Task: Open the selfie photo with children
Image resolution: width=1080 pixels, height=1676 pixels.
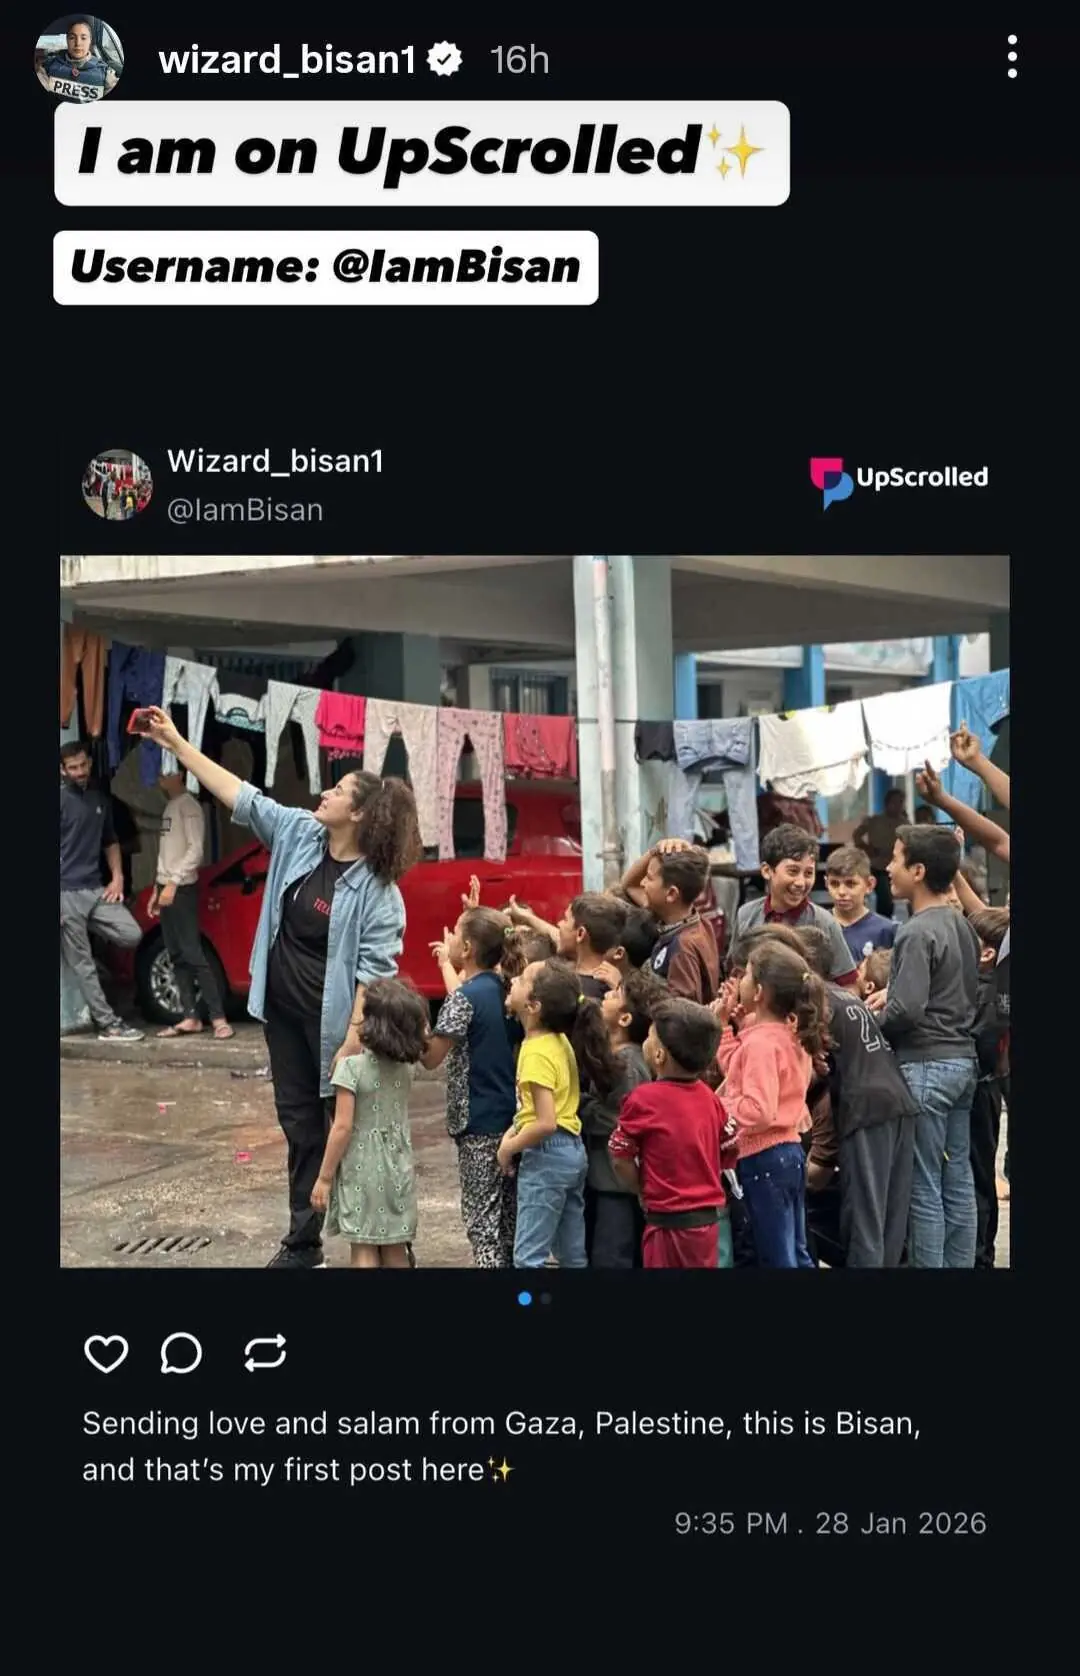Action: [x=535, y=911]
